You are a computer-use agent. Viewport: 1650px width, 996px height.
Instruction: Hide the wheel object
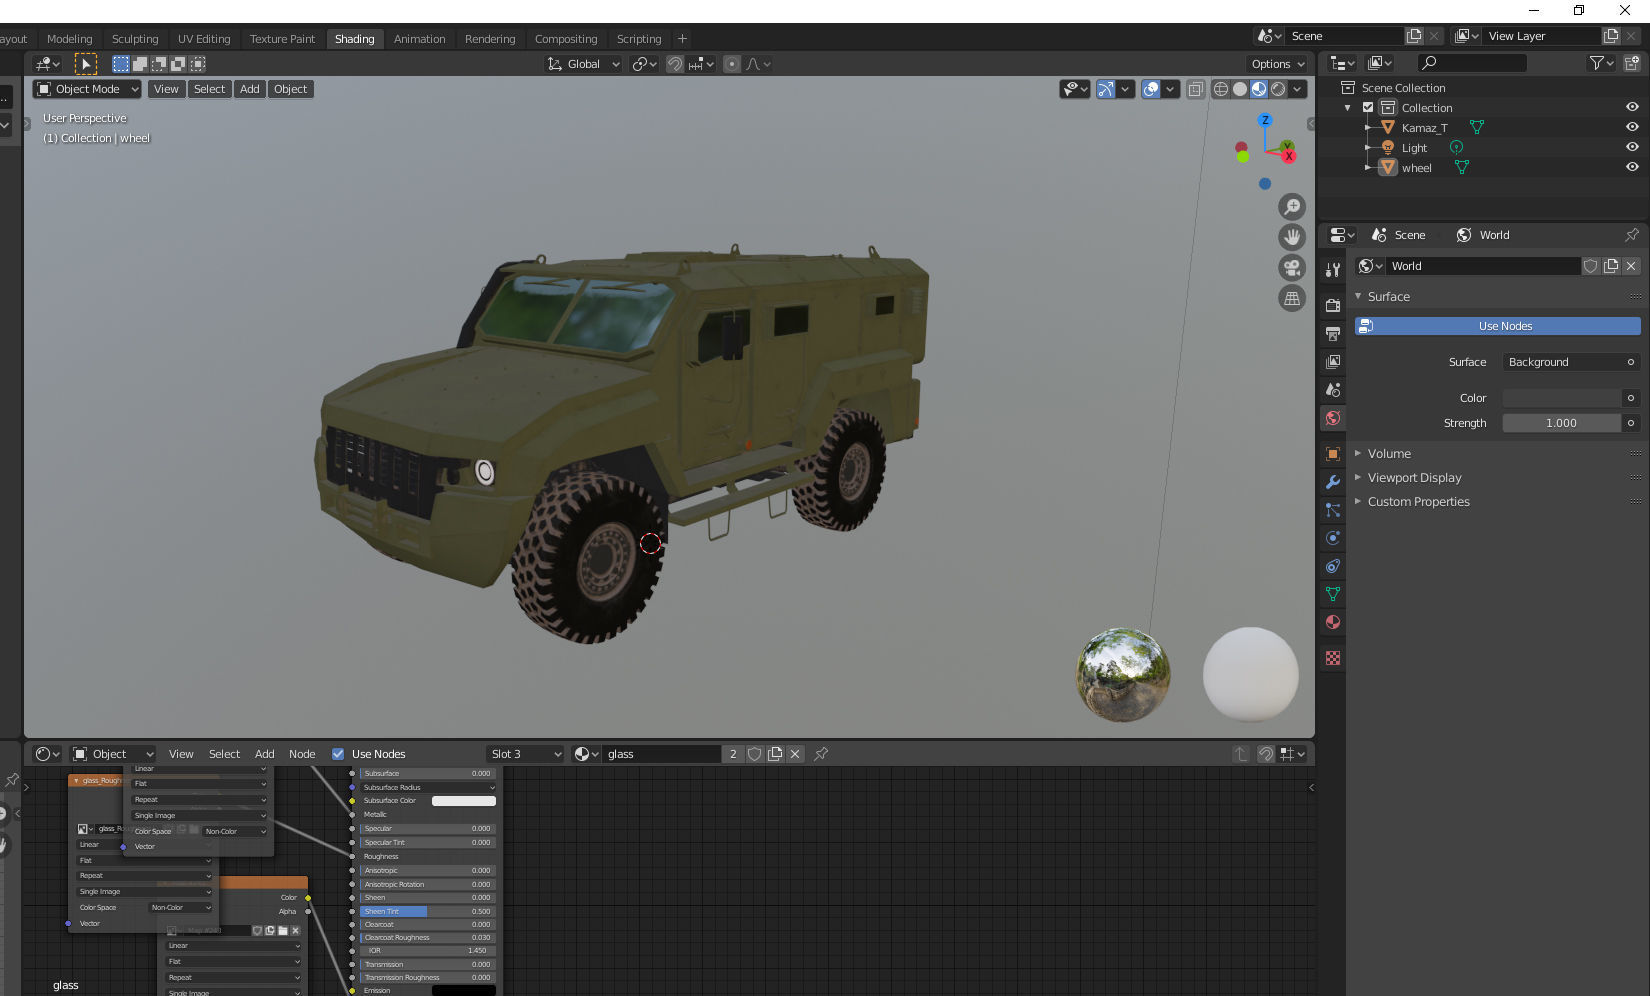pyautogui.click(x=1632, y=167)
